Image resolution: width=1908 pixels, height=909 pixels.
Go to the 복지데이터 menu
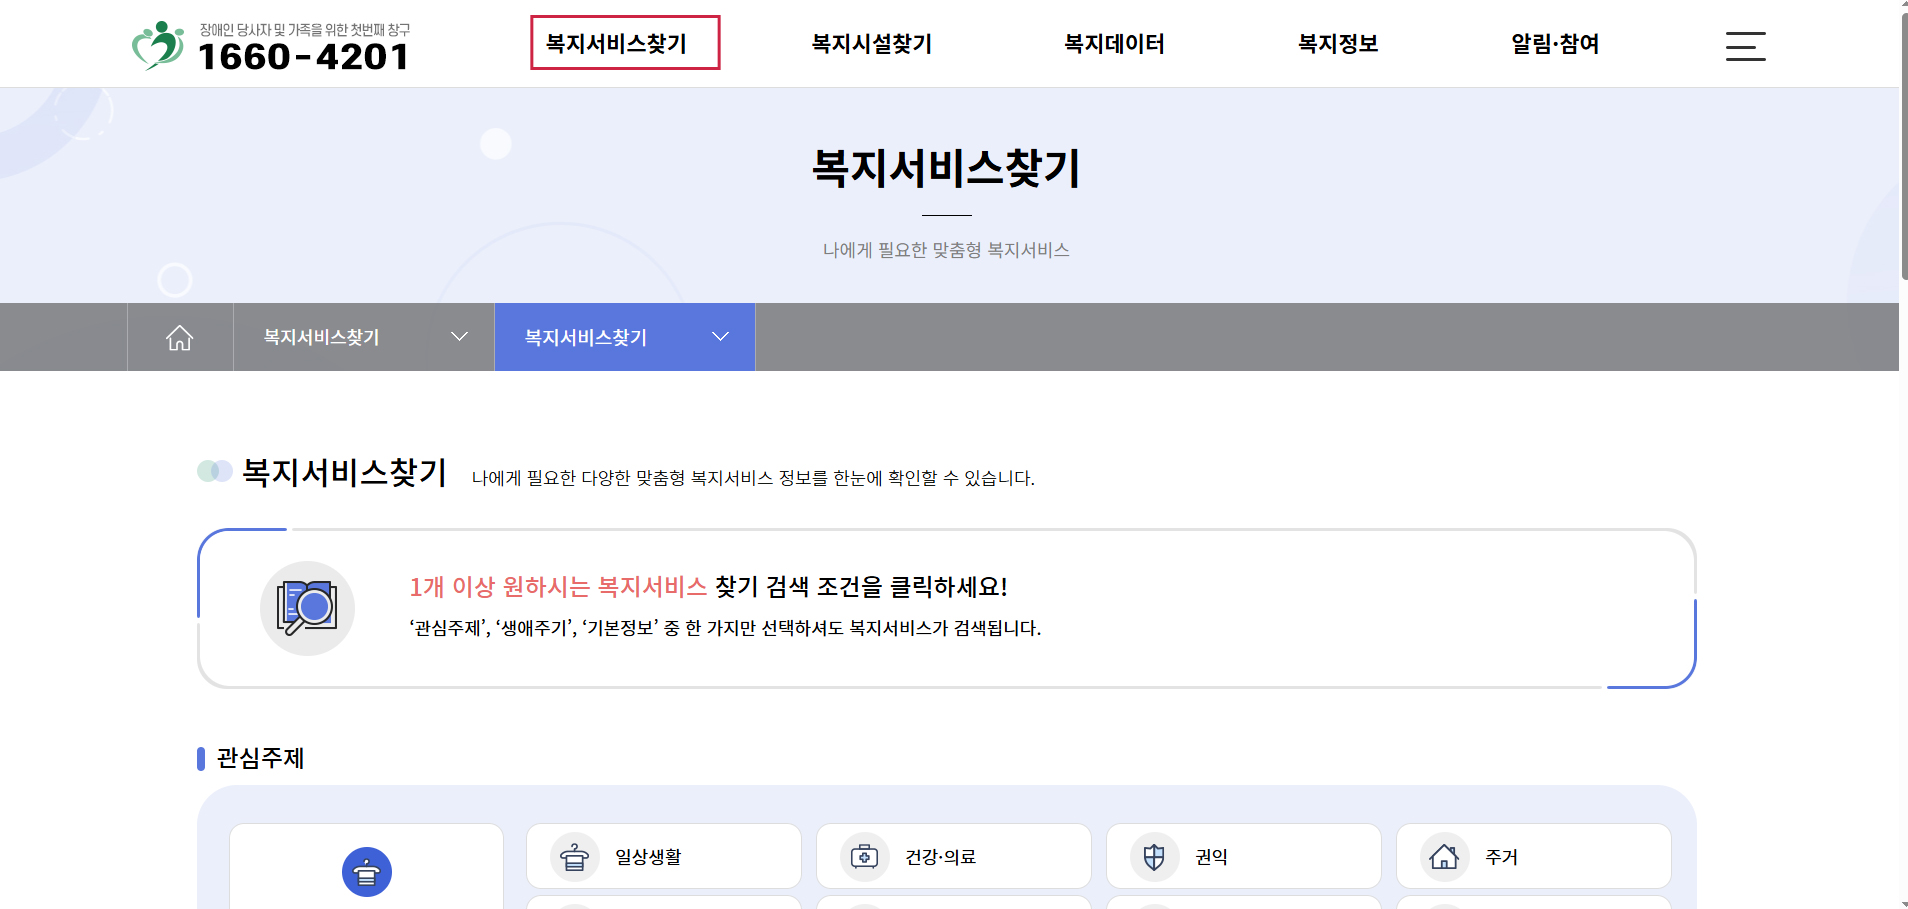1114,44
